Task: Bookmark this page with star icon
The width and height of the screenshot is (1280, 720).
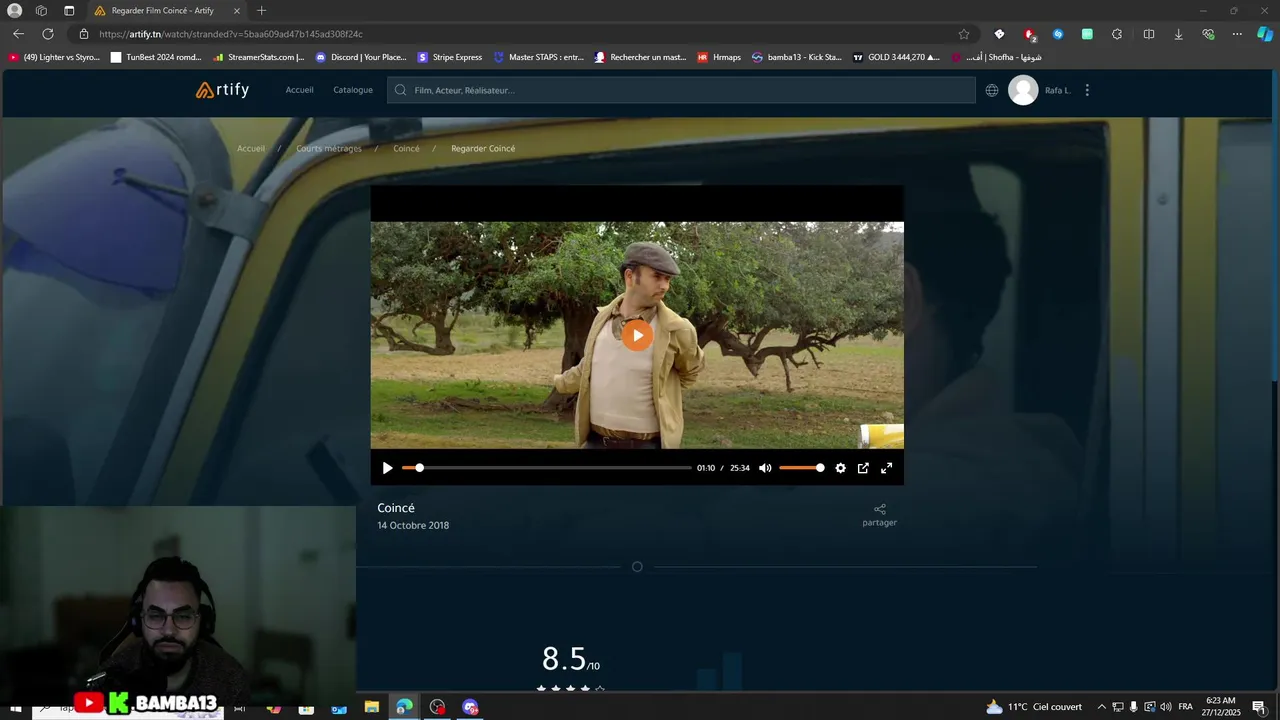Action: click(964, 34)
